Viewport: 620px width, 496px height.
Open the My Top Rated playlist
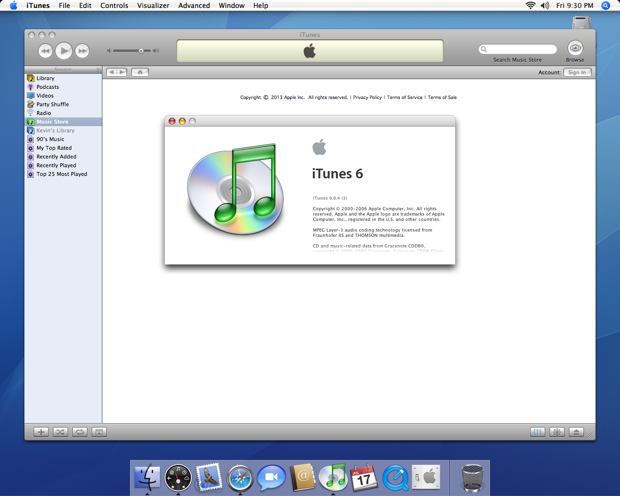(x=63, y=148)
